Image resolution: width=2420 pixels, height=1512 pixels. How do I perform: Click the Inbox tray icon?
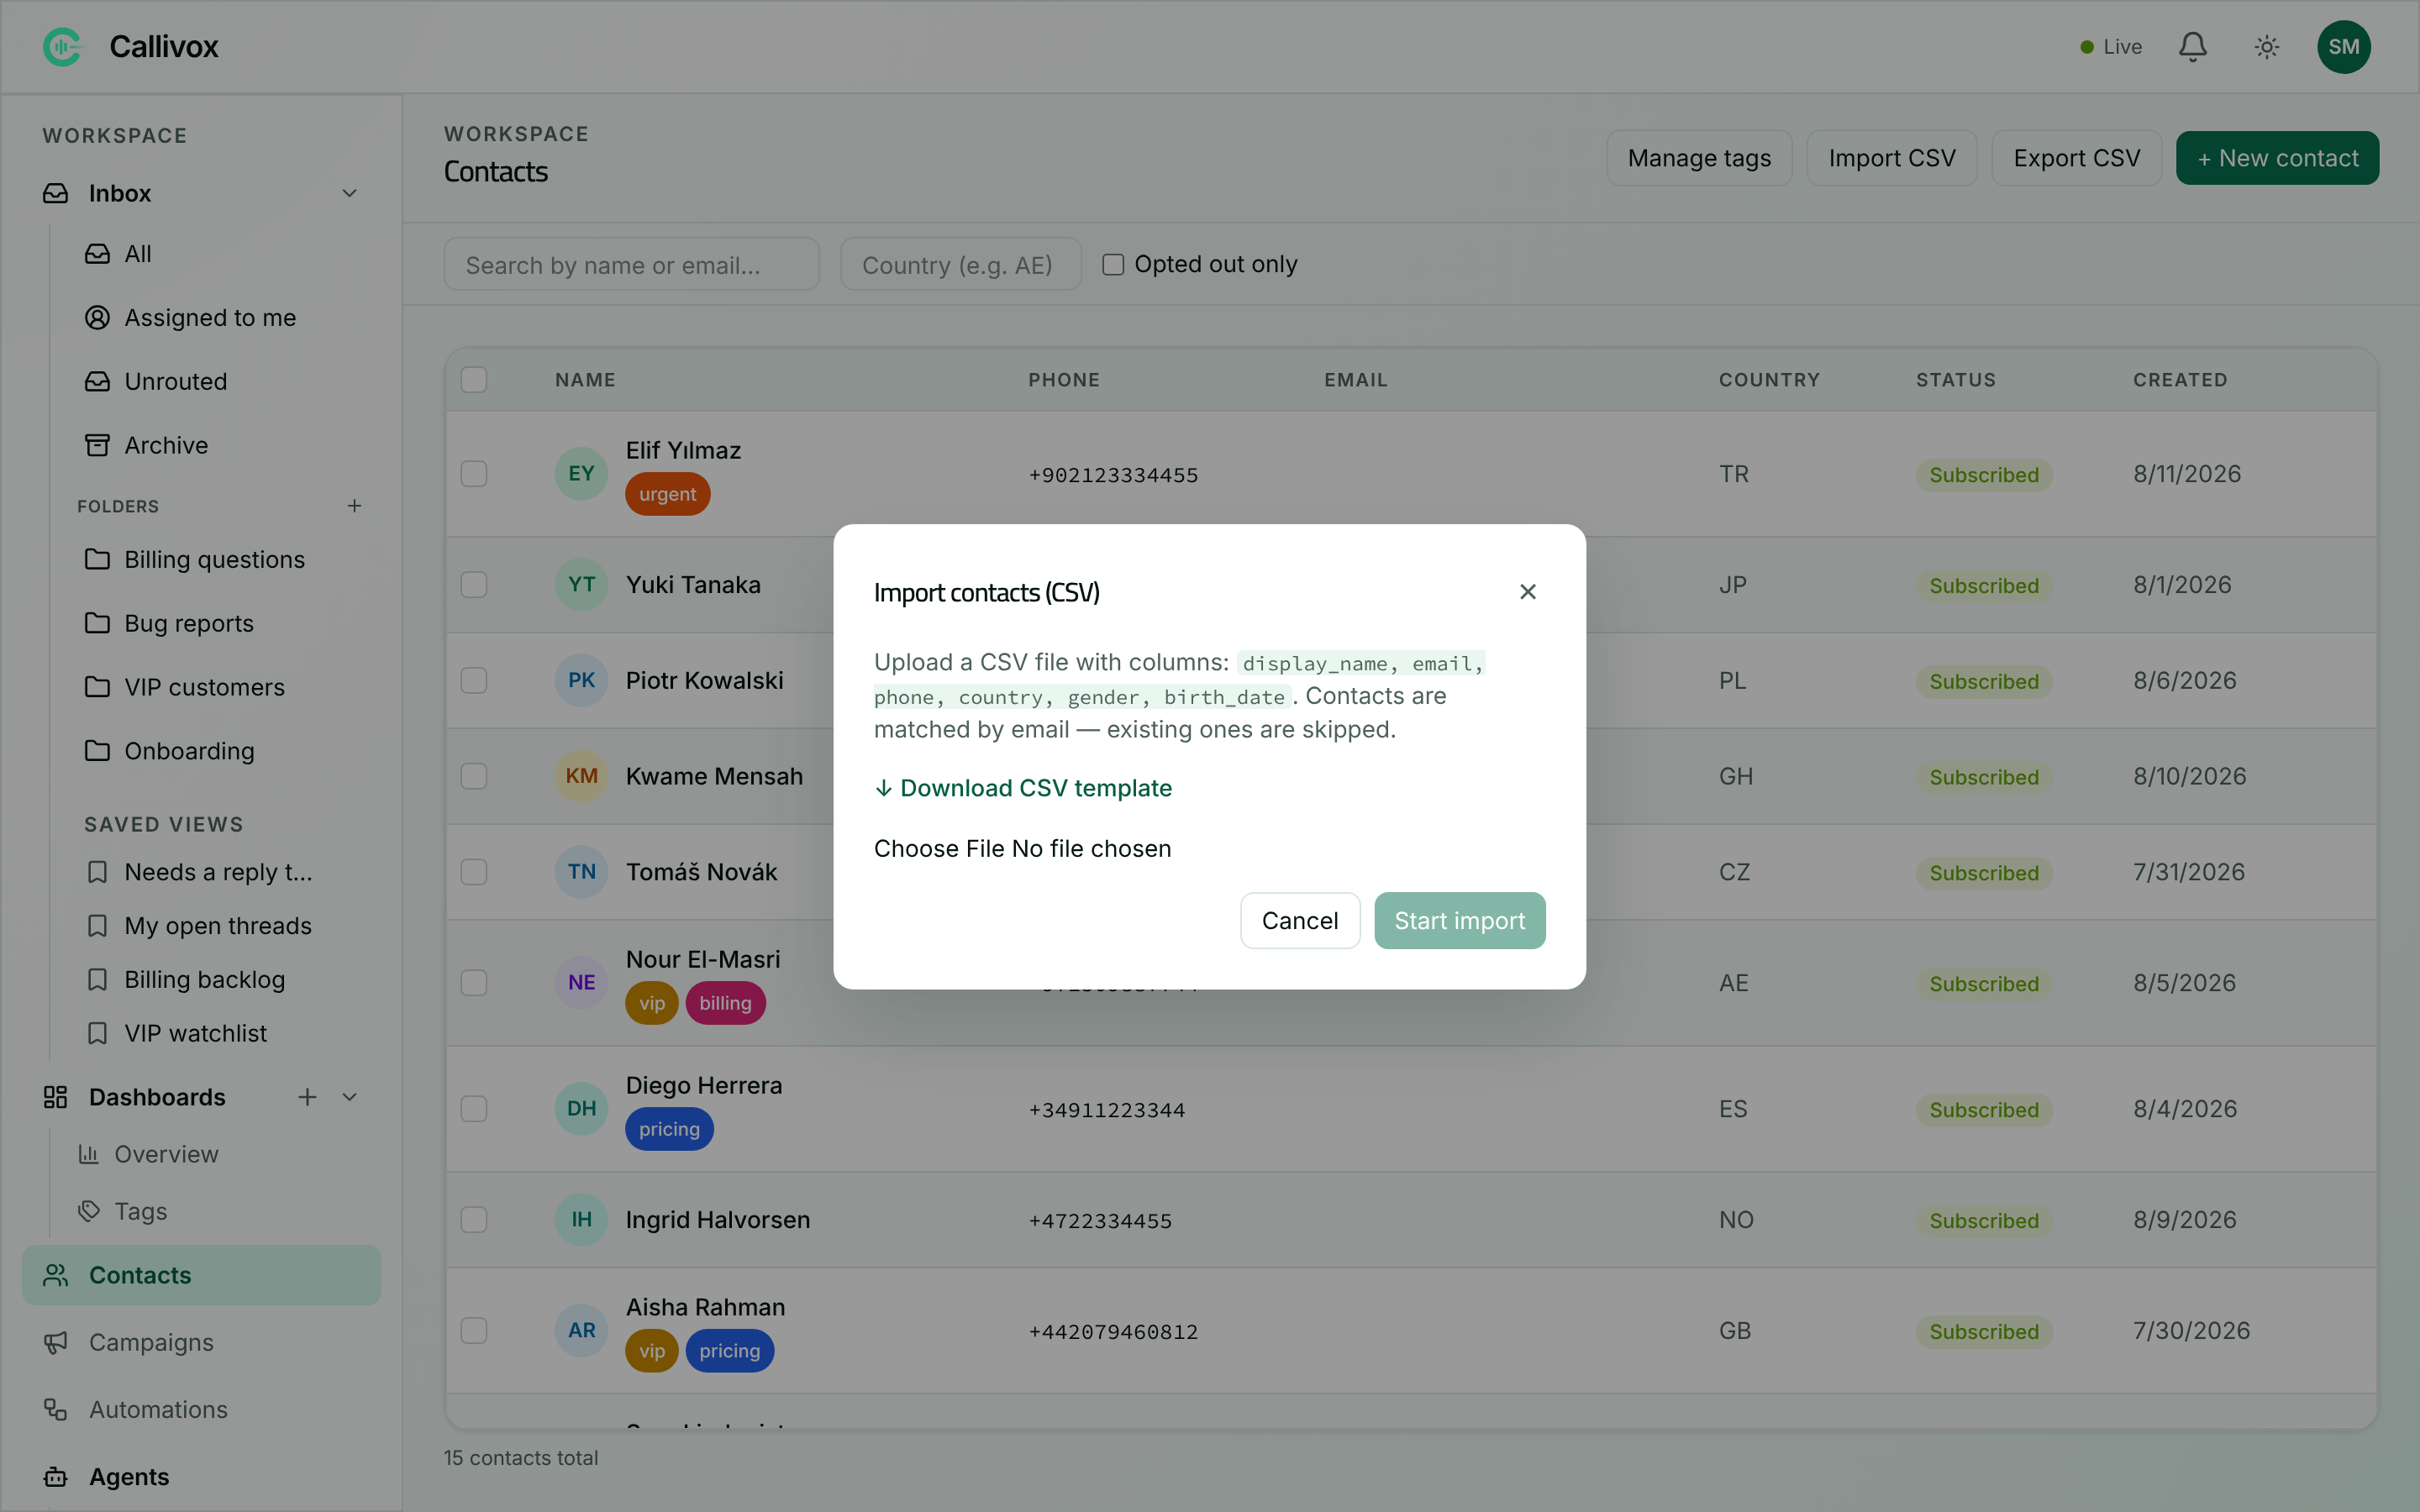56,193
